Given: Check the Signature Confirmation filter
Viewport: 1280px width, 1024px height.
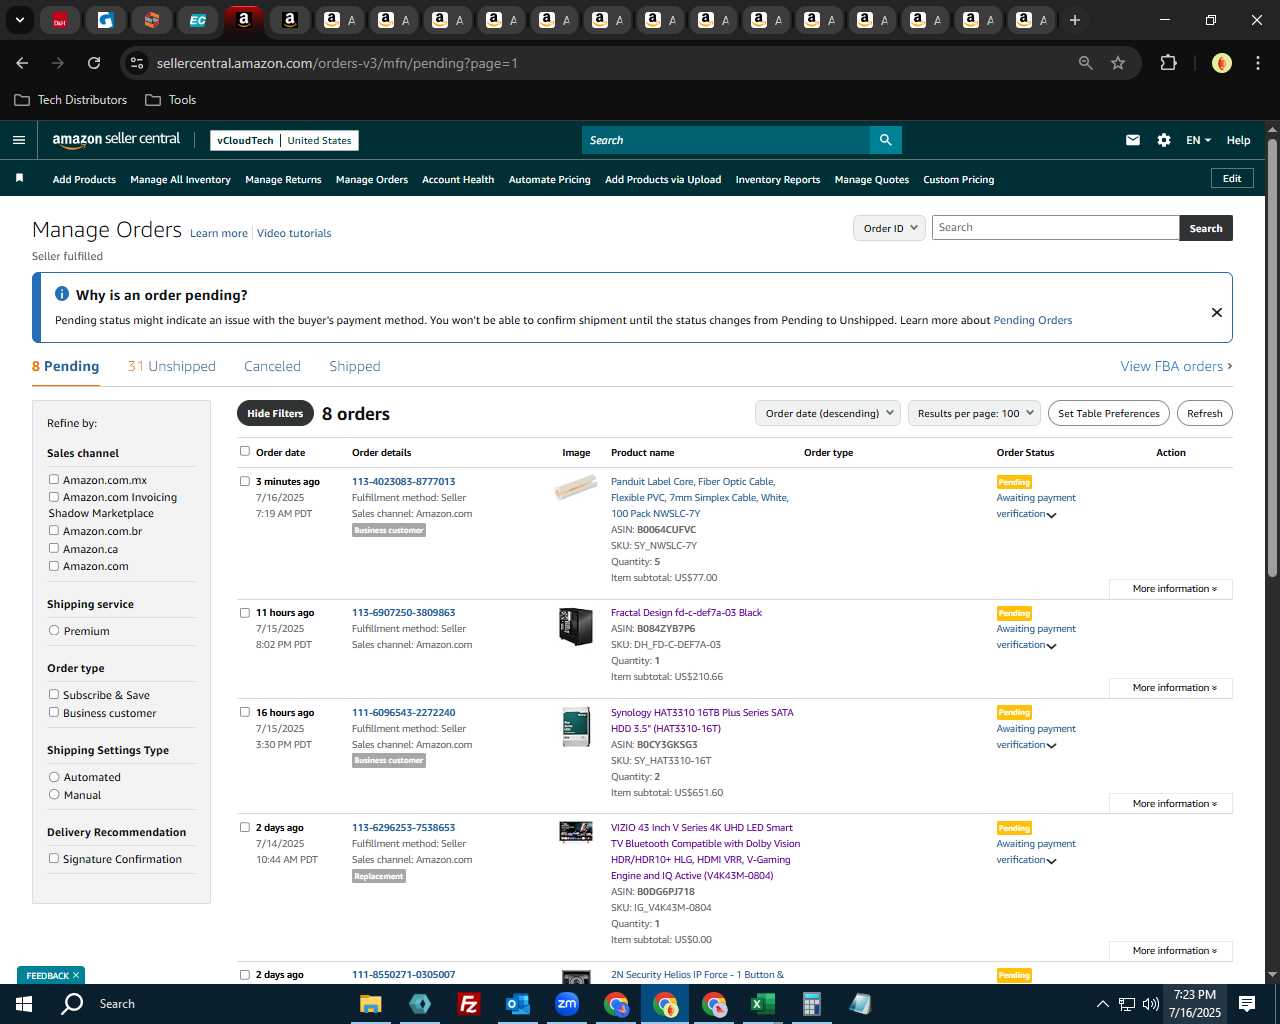Looking at the screenshot, I should coord(54,858).
